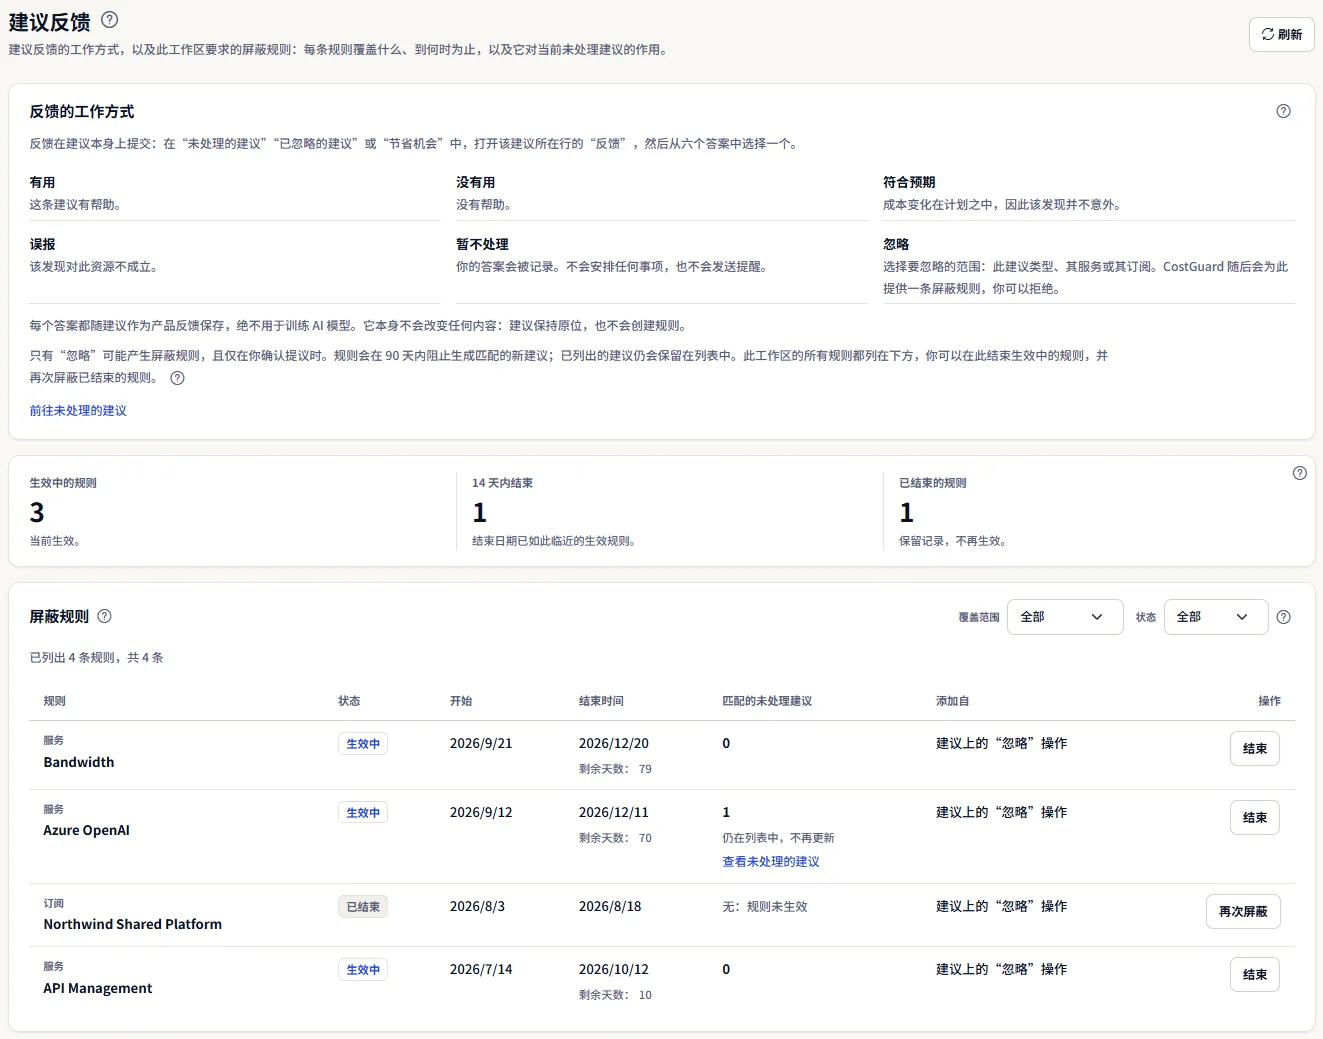Viewport: 1323px width, 1039px height.
Task: Click the 已结束的规则 label
Action: pyautogui.click(x=933, y=483)
